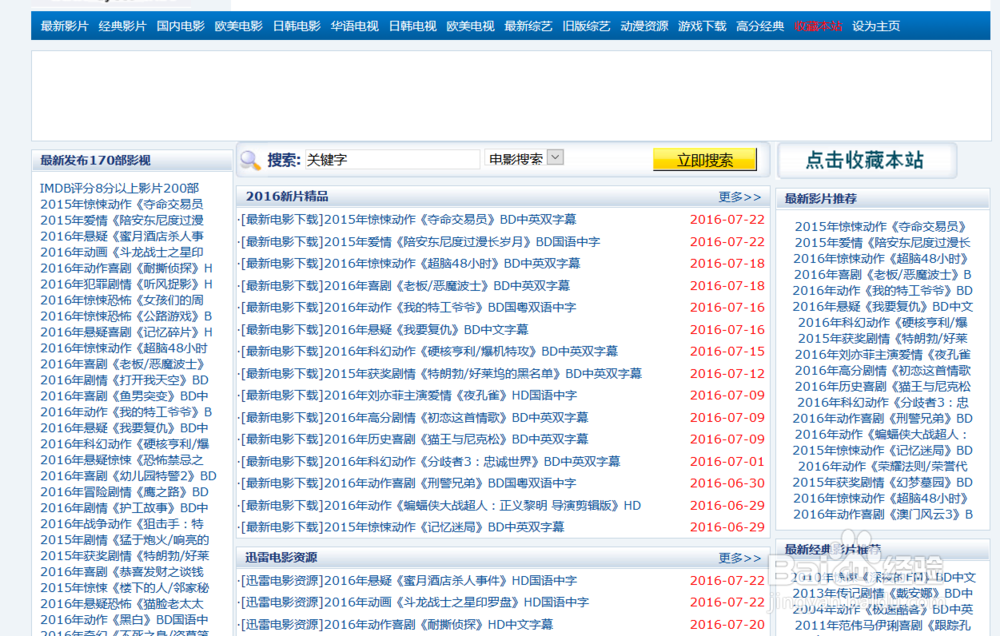The width and height of the screenshot is (1000, 636).
Task: Open left sidebar 2016年犯罪剧情《听风捉影》 link
Action: pos(126,285)
